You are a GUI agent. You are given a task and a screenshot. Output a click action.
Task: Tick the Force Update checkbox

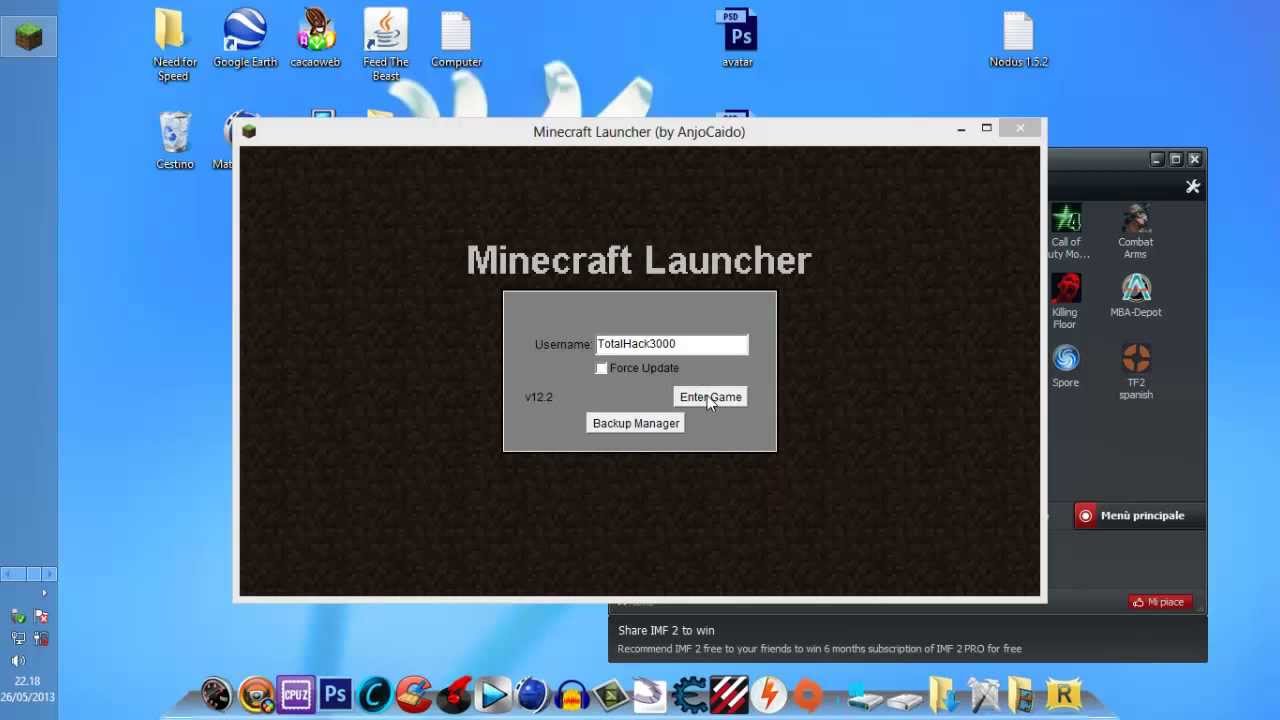click(601, 369)
